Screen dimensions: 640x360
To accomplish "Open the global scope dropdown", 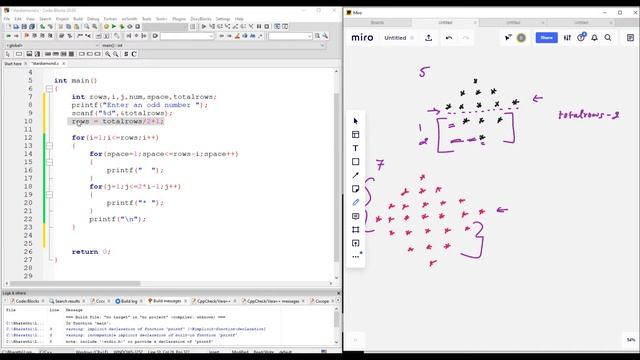I will 52,45.
